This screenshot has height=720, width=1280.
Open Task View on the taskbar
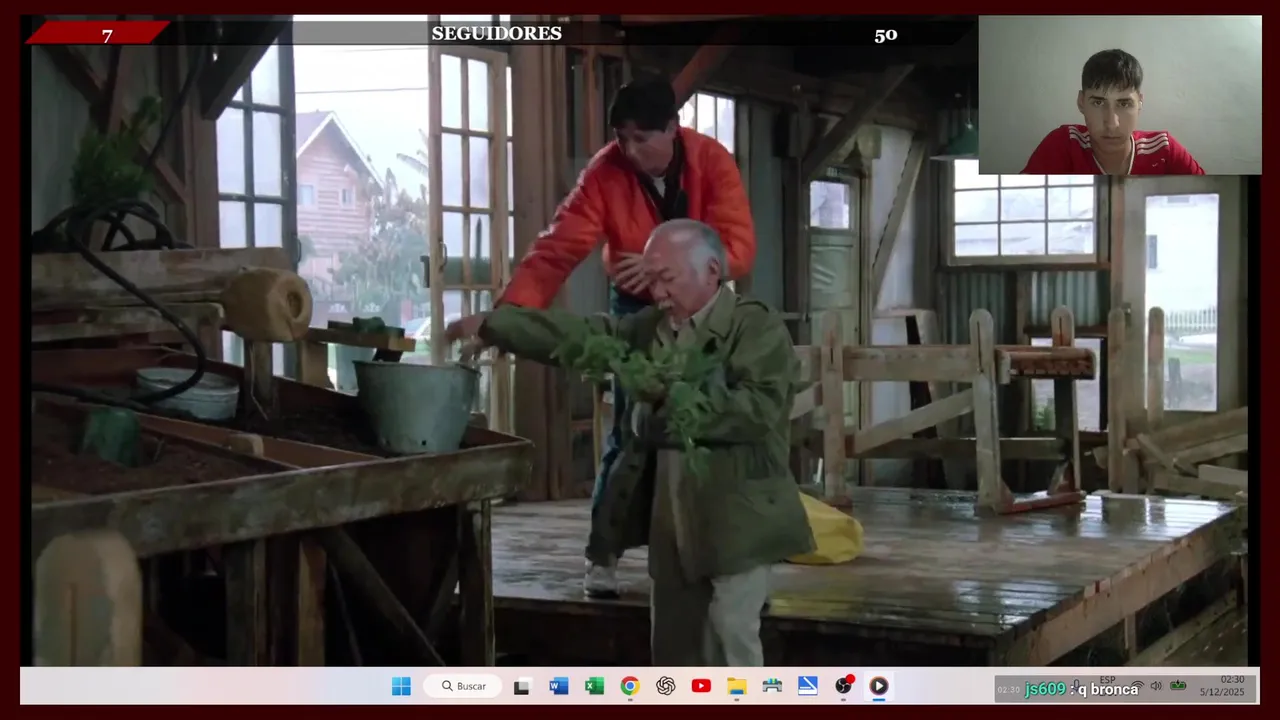click(522, 686)
